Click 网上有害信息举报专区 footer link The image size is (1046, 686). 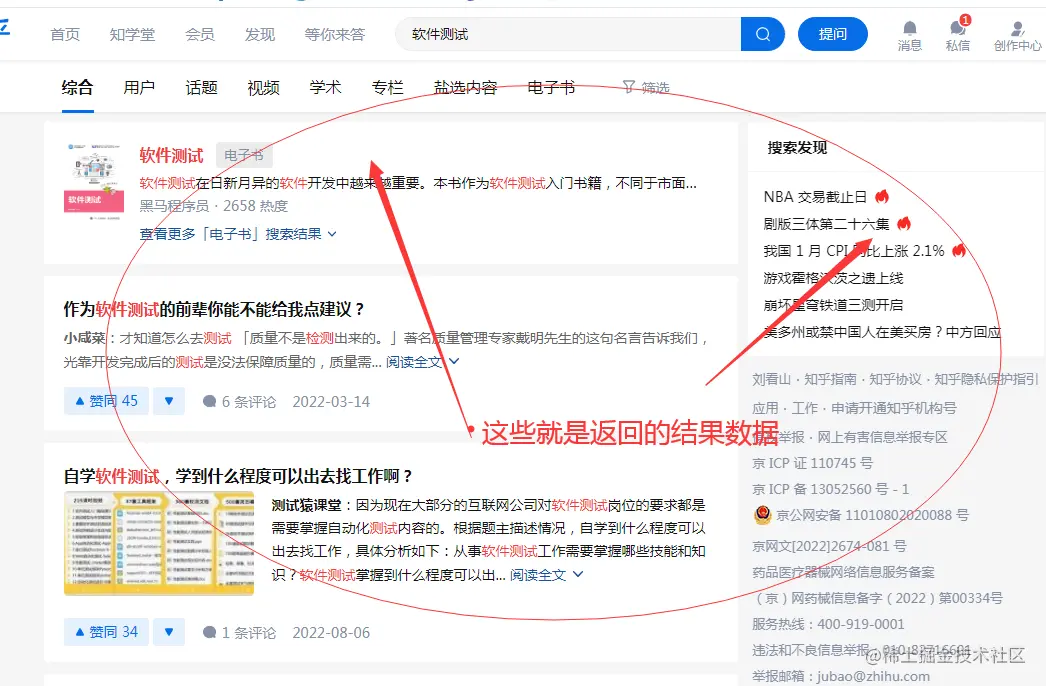click(882, 437)
